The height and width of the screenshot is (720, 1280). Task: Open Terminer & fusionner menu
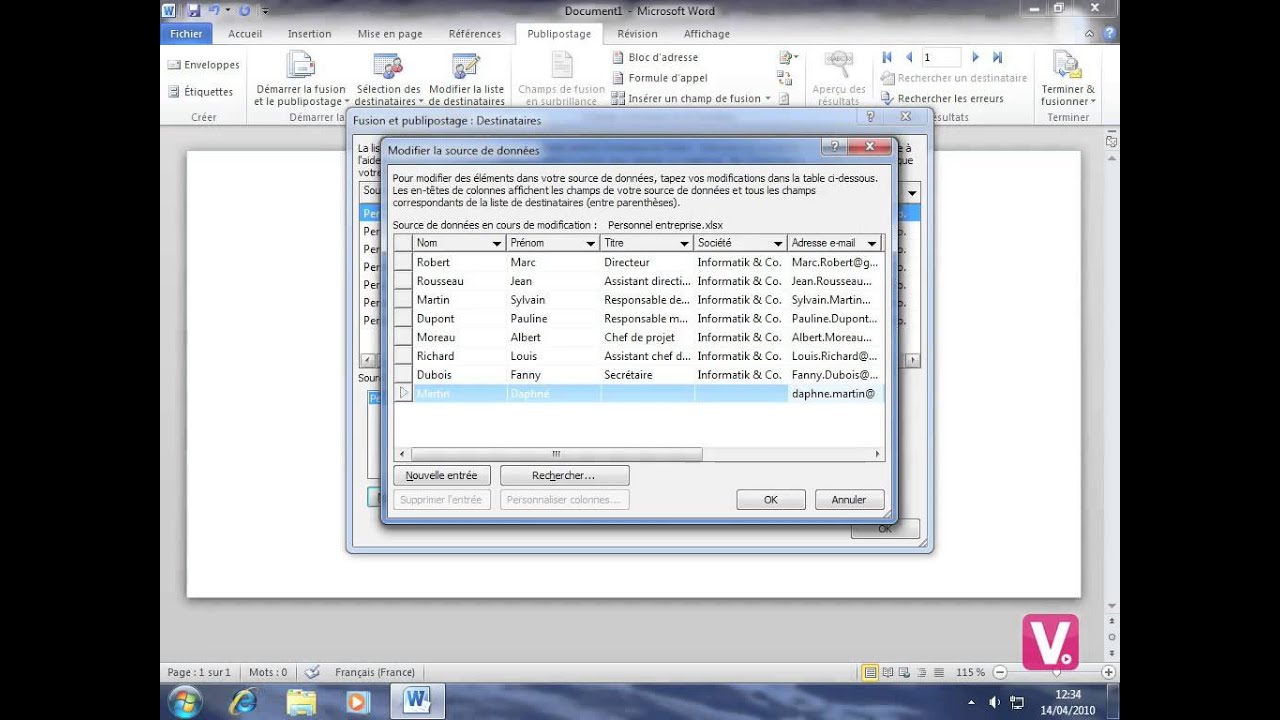pyautogui.click(x=1068, y=79)
